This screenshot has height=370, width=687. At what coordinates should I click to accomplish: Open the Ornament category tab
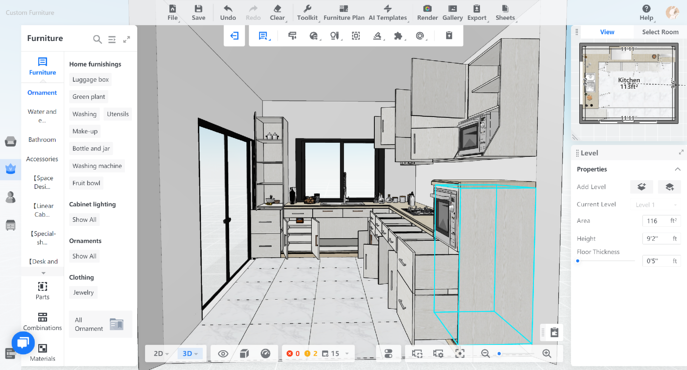pyautogui.click(x=42, y=92)
